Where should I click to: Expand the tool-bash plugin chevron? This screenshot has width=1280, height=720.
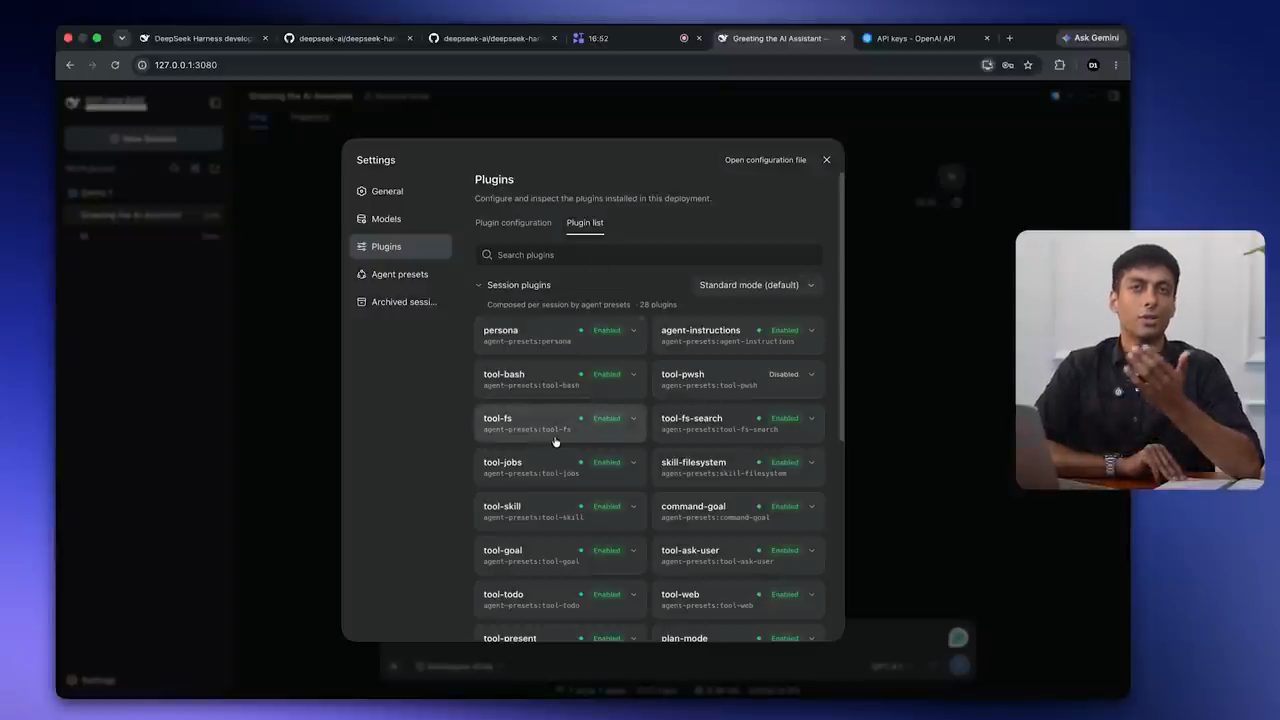633,374
